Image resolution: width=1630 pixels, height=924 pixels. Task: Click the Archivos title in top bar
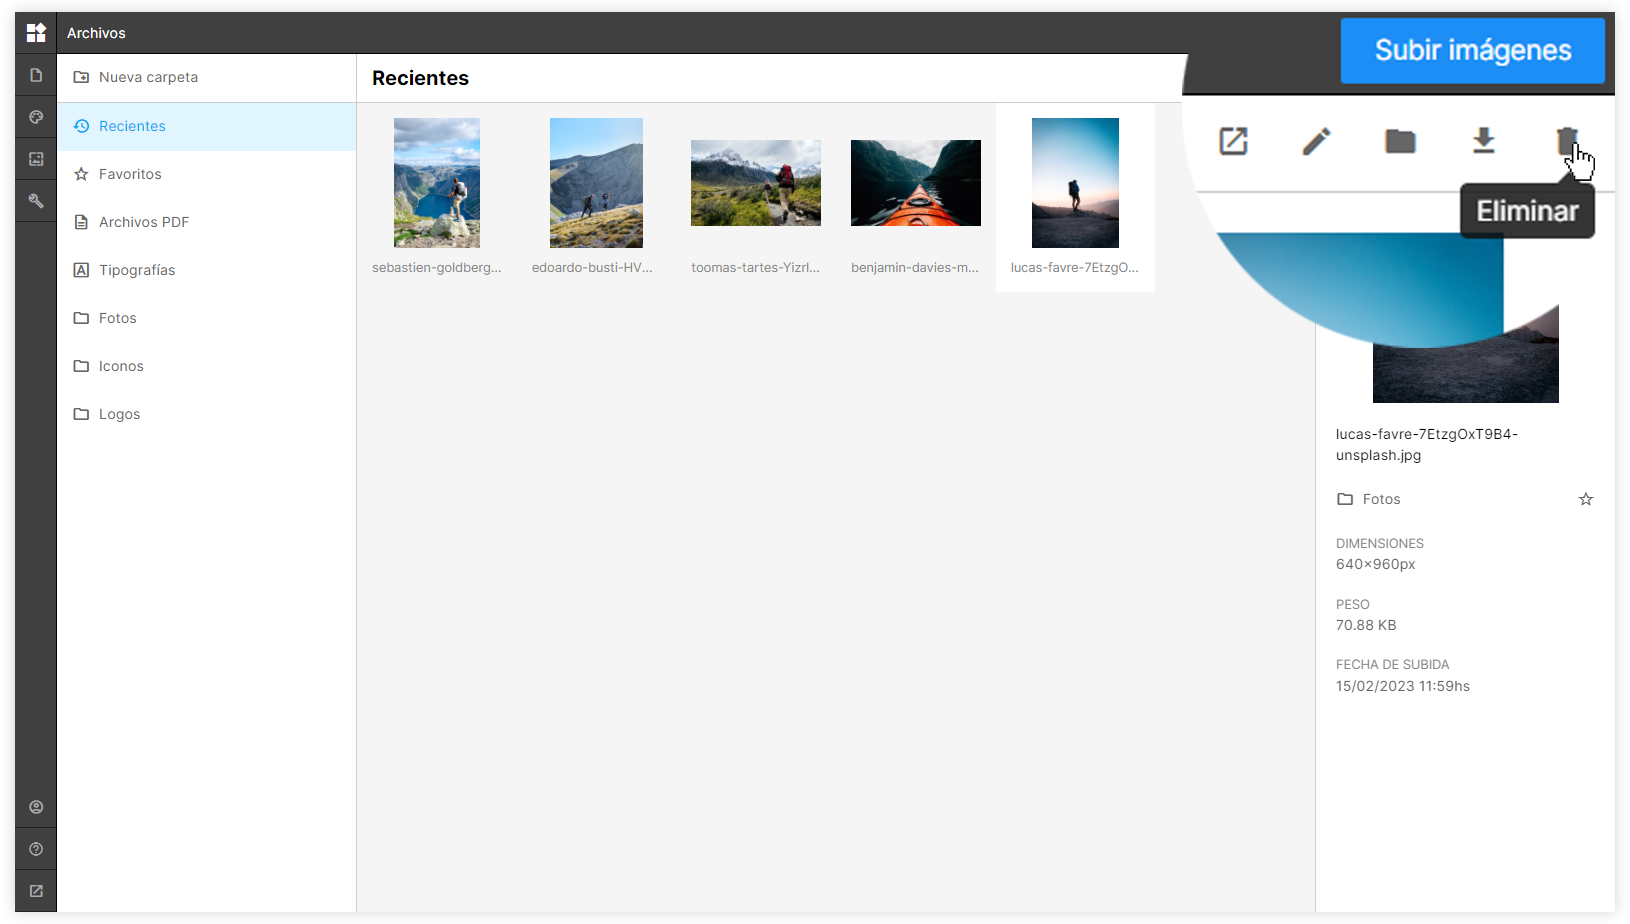[96, 33]
